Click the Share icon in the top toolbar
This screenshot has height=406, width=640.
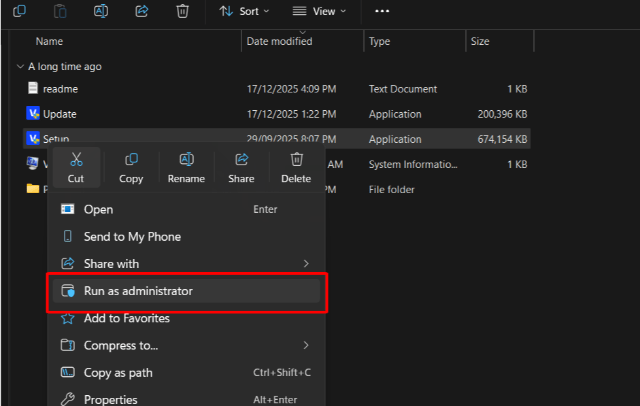pyautogui.click(x=142, y=11)
